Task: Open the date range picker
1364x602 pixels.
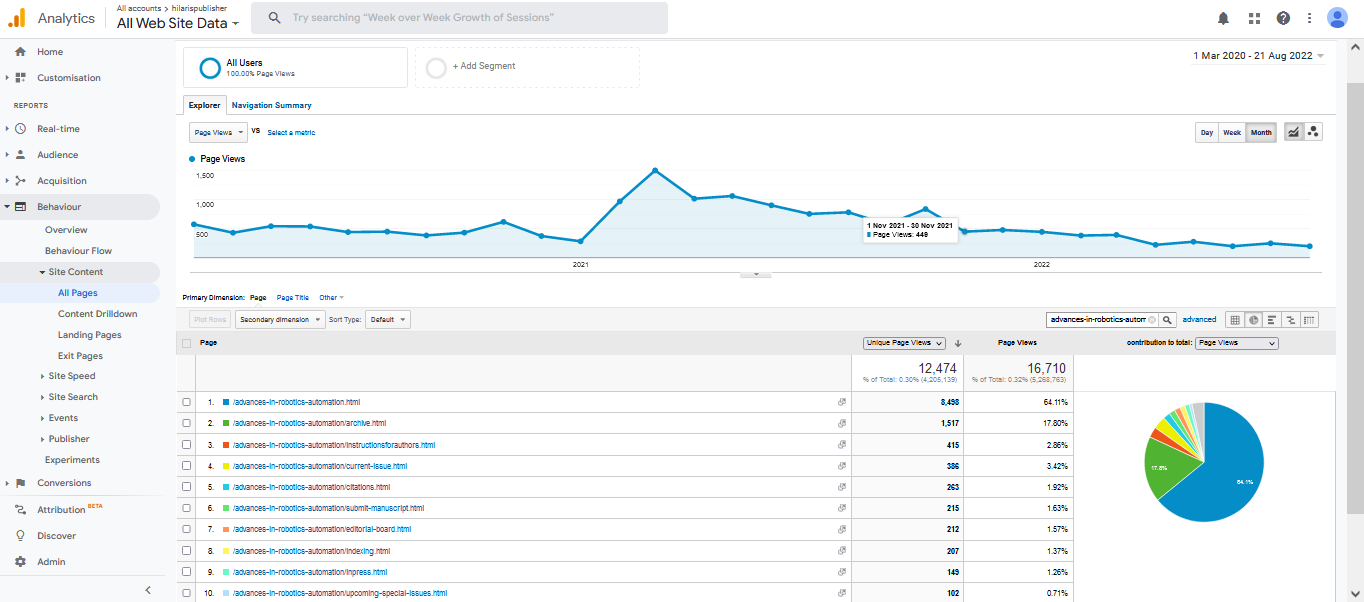Action: pyautogui.click(x=1258, y=56)
